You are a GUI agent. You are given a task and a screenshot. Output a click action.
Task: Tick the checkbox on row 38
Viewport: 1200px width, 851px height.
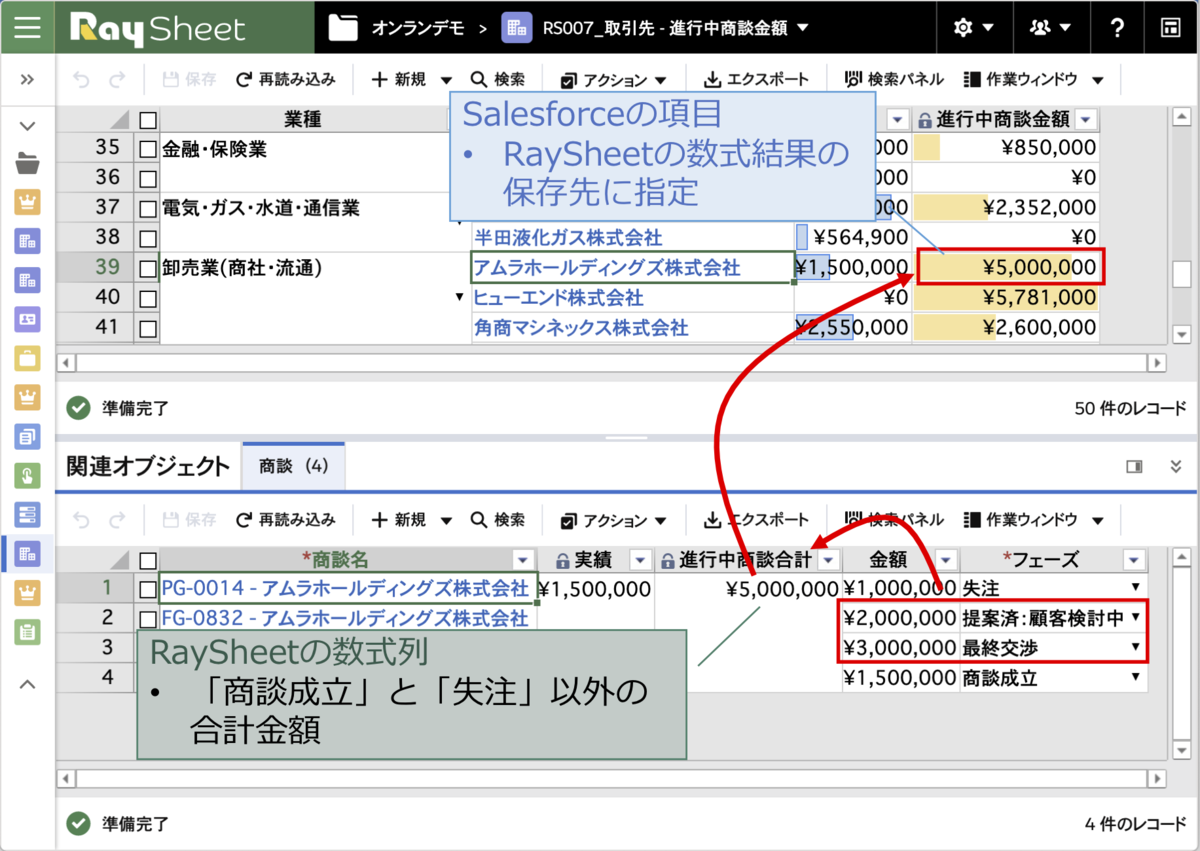pos(148,238)
